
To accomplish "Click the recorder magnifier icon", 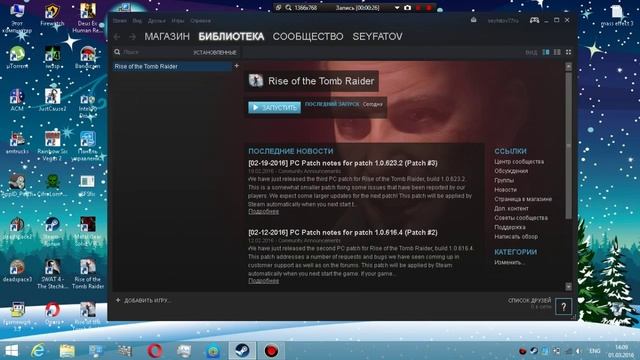I will pos(289,8).
